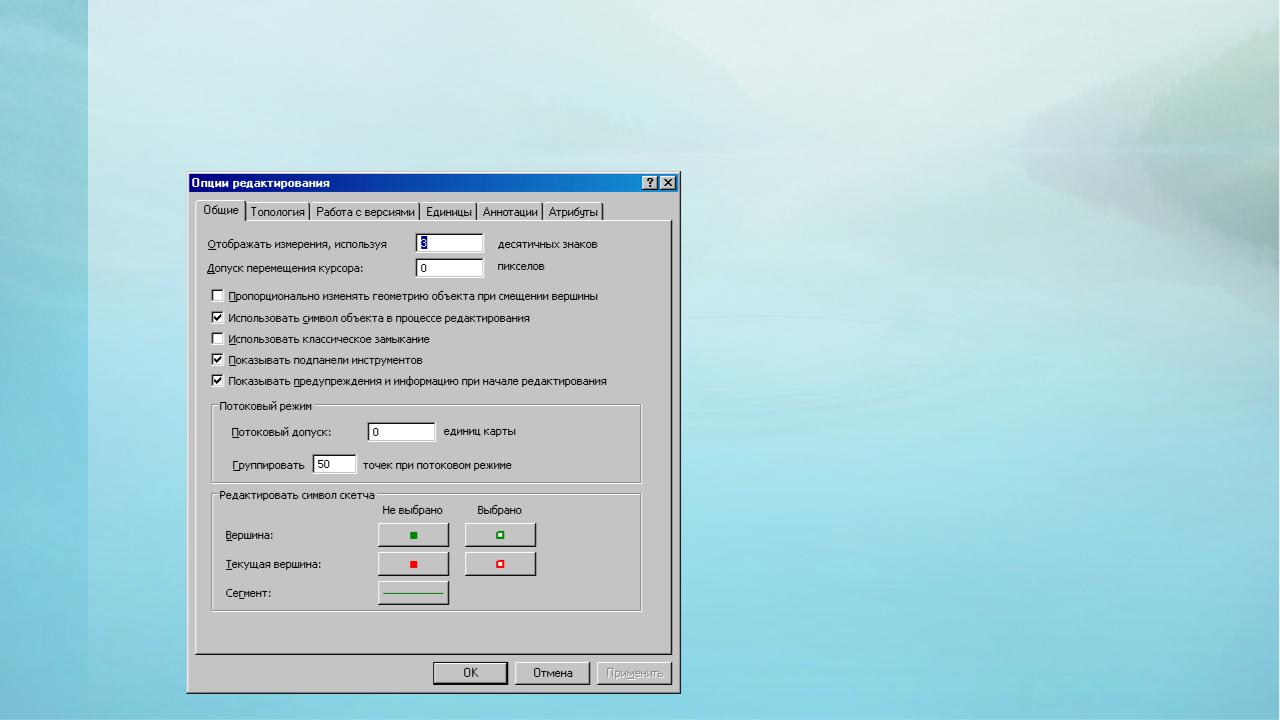Click the help question mark icon
The image size is (1280, 720).
point(650,183)
